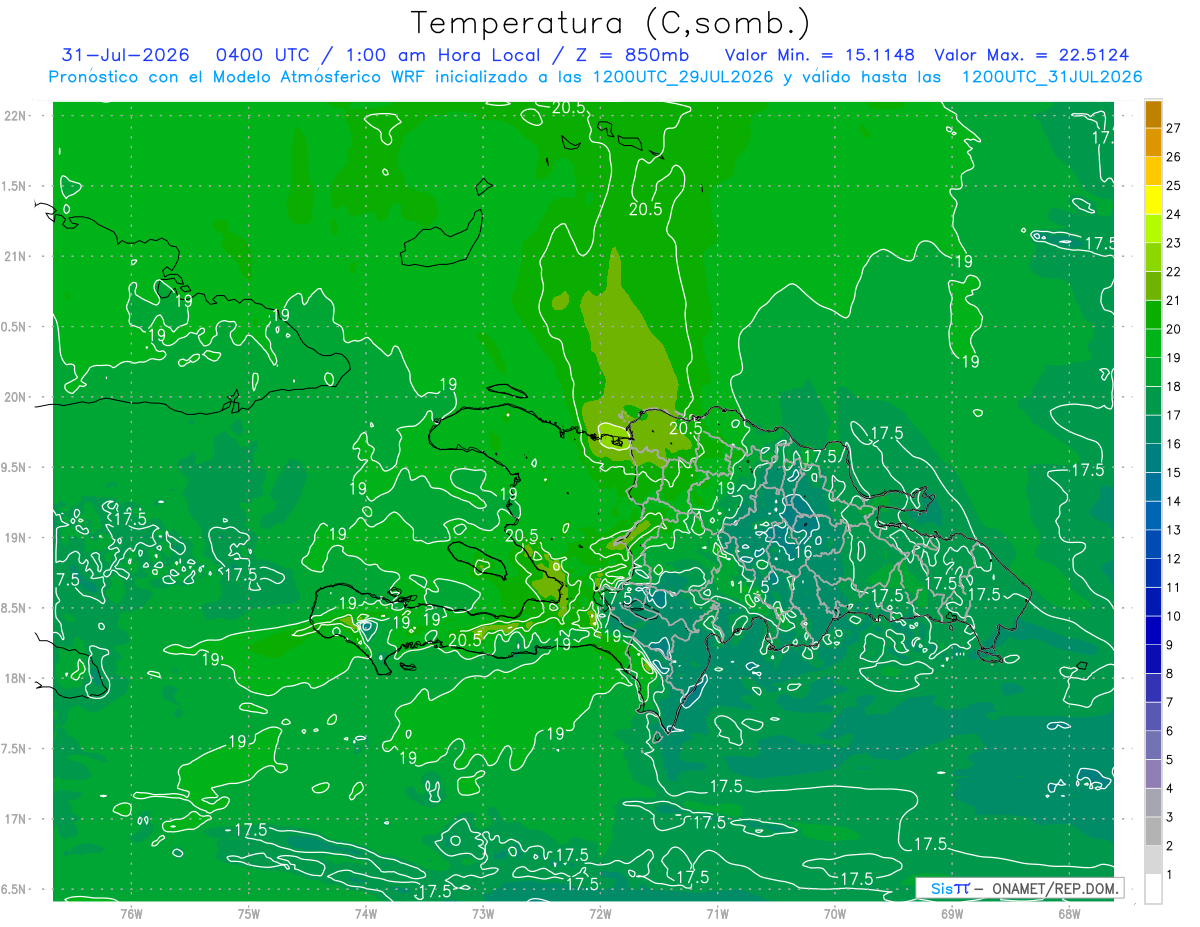Click the '71W' longitude axis label
This screenshot has height=927, width=1200.
pyautogui.click(x=717, y=913)
